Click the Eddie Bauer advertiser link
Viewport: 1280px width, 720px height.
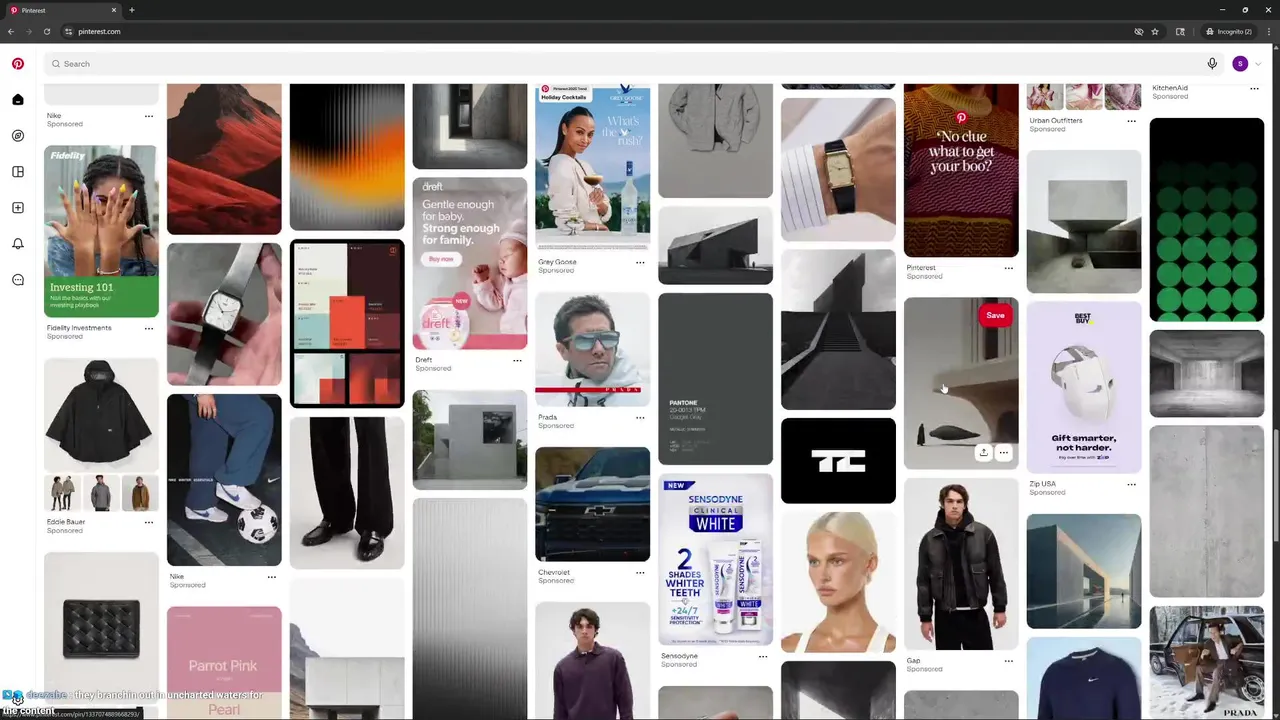66,522
